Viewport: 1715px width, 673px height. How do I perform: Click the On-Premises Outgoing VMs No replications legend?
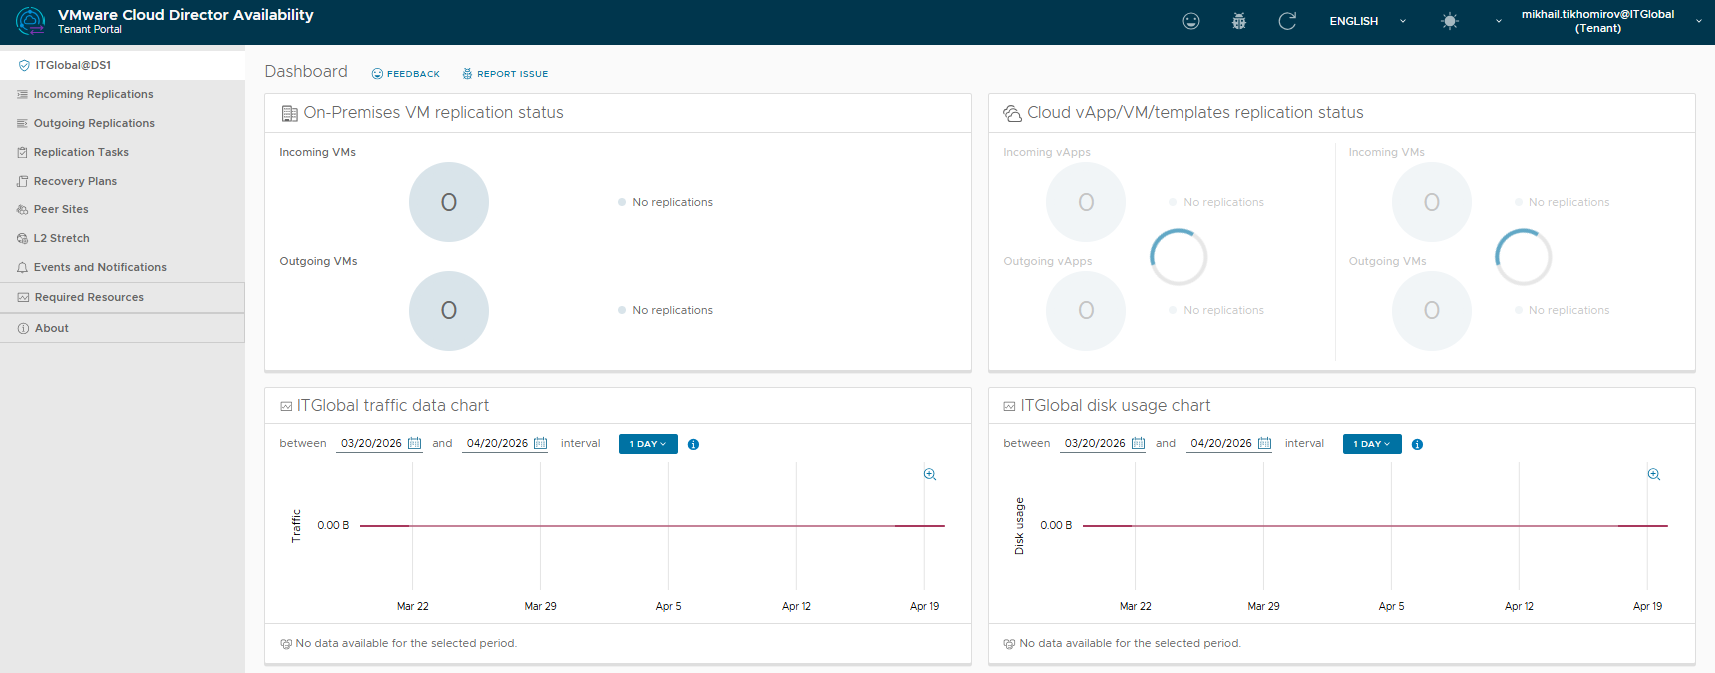tap(666, 310)
